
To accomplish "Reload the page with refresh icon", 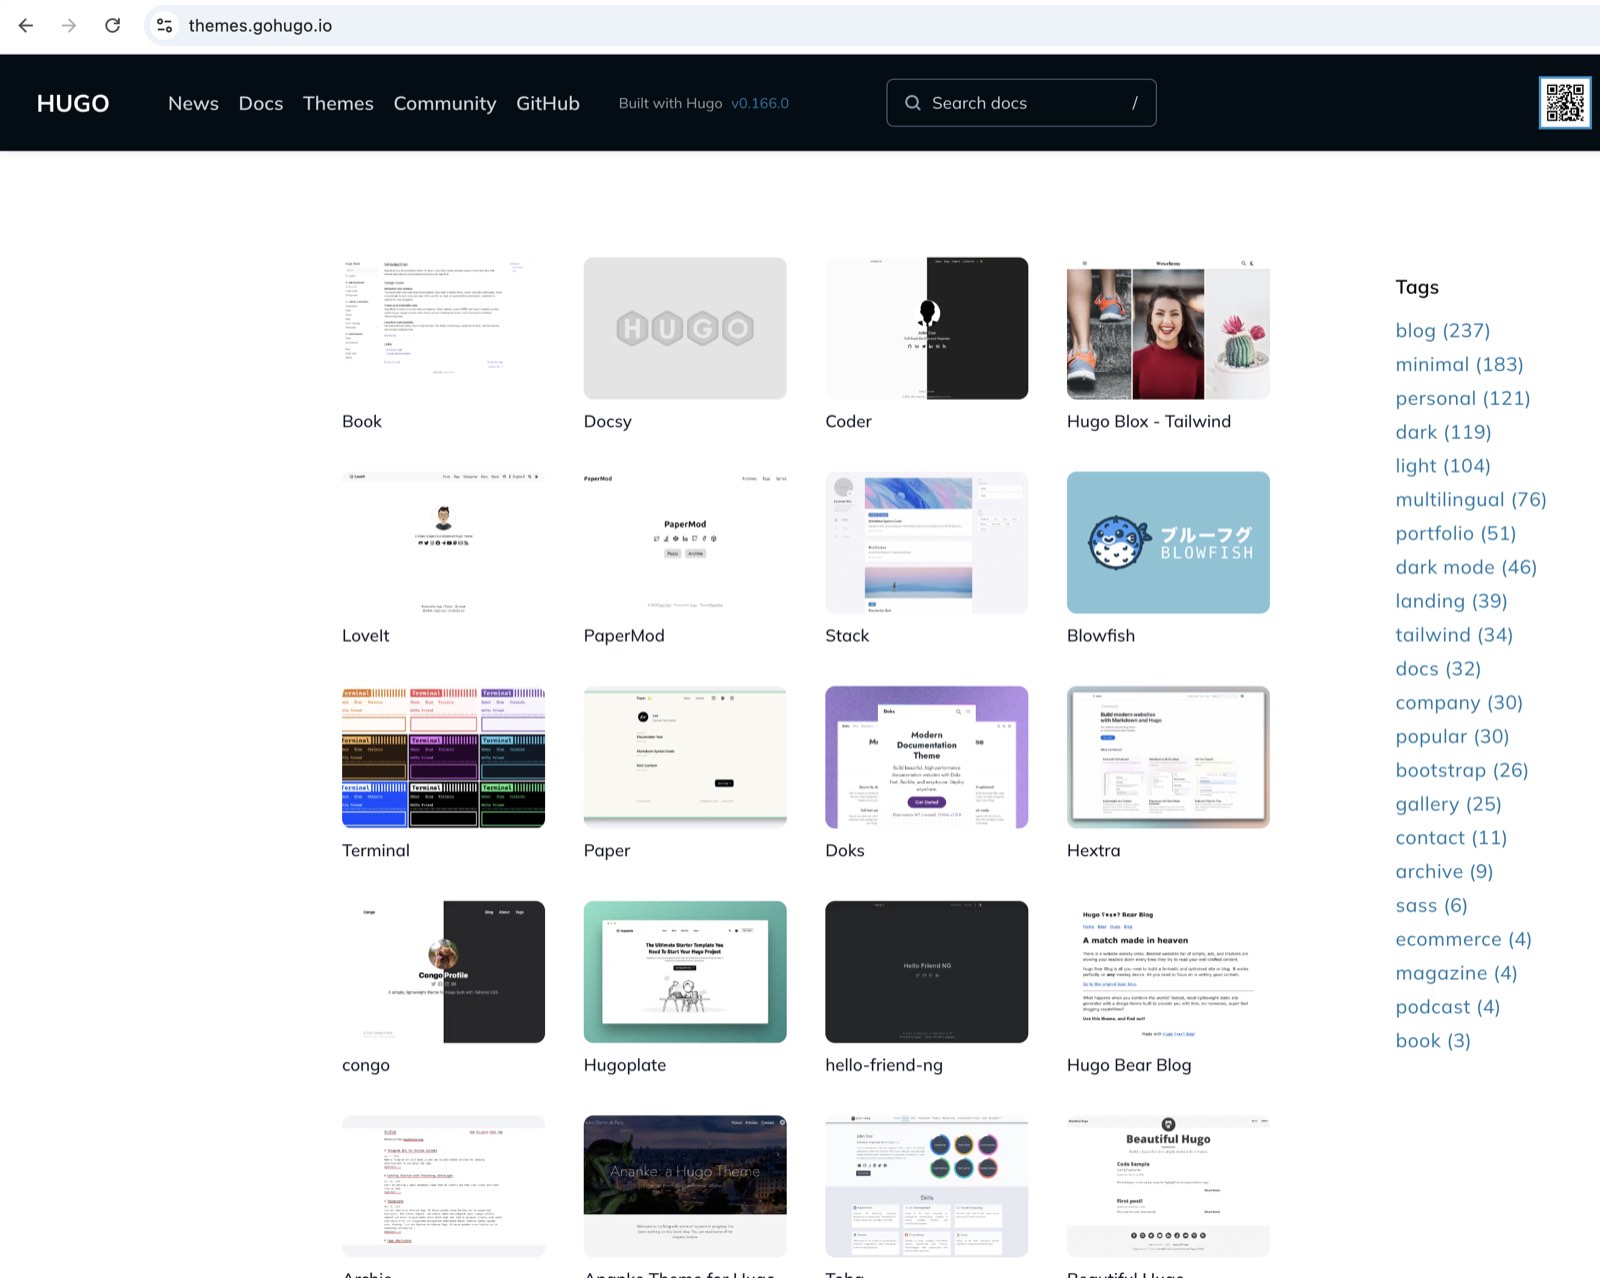I will 112,25.
